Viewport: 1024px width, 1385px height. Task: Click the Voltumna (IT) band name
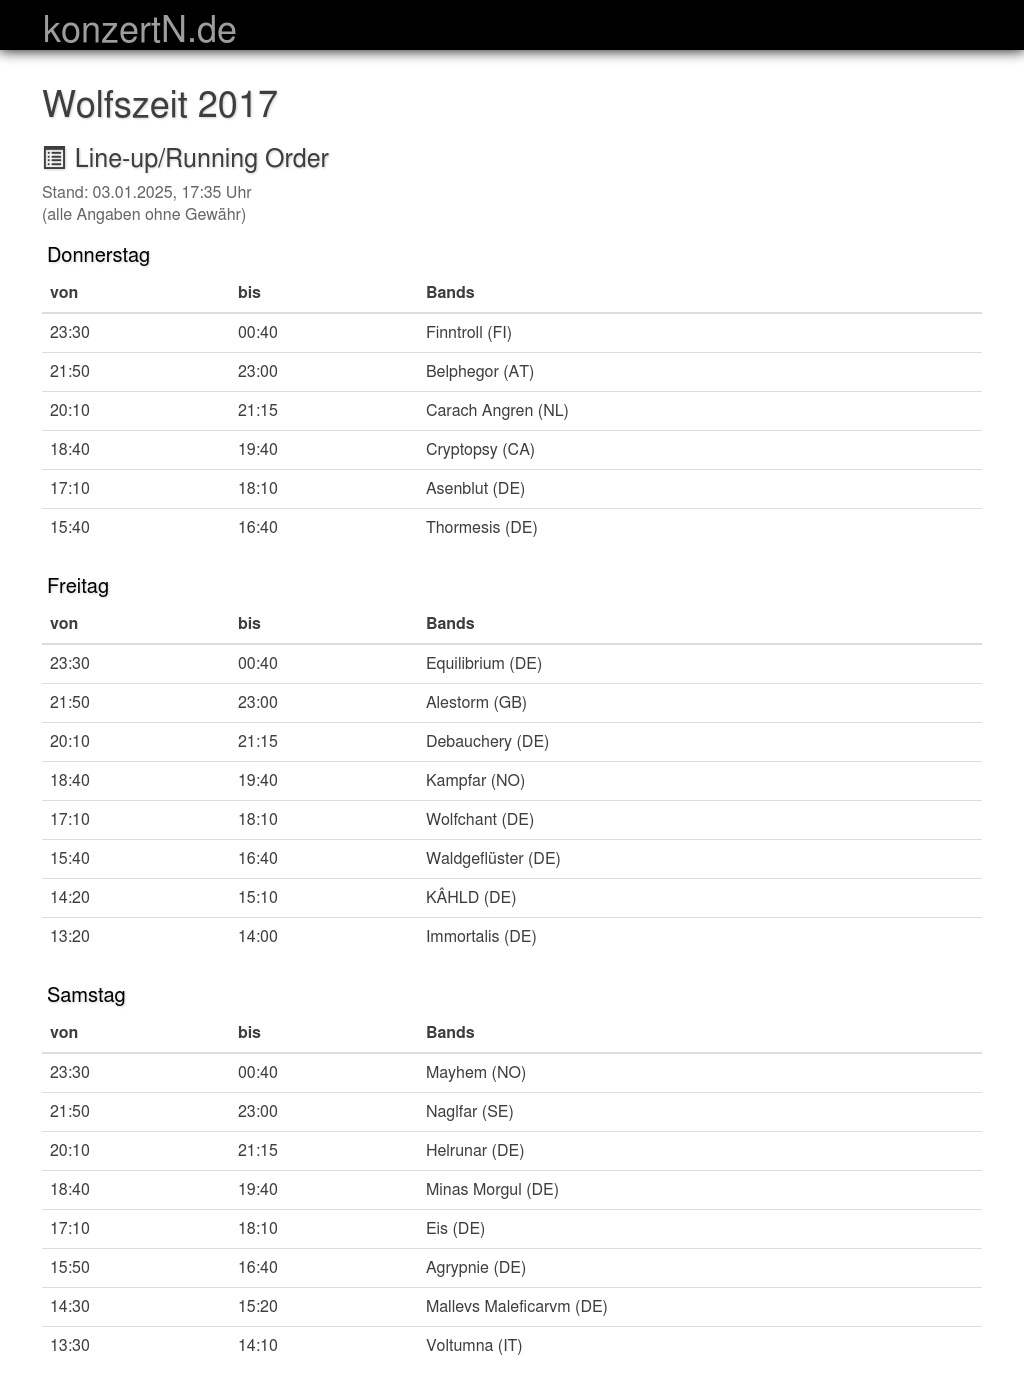(x=473, y=1345)
